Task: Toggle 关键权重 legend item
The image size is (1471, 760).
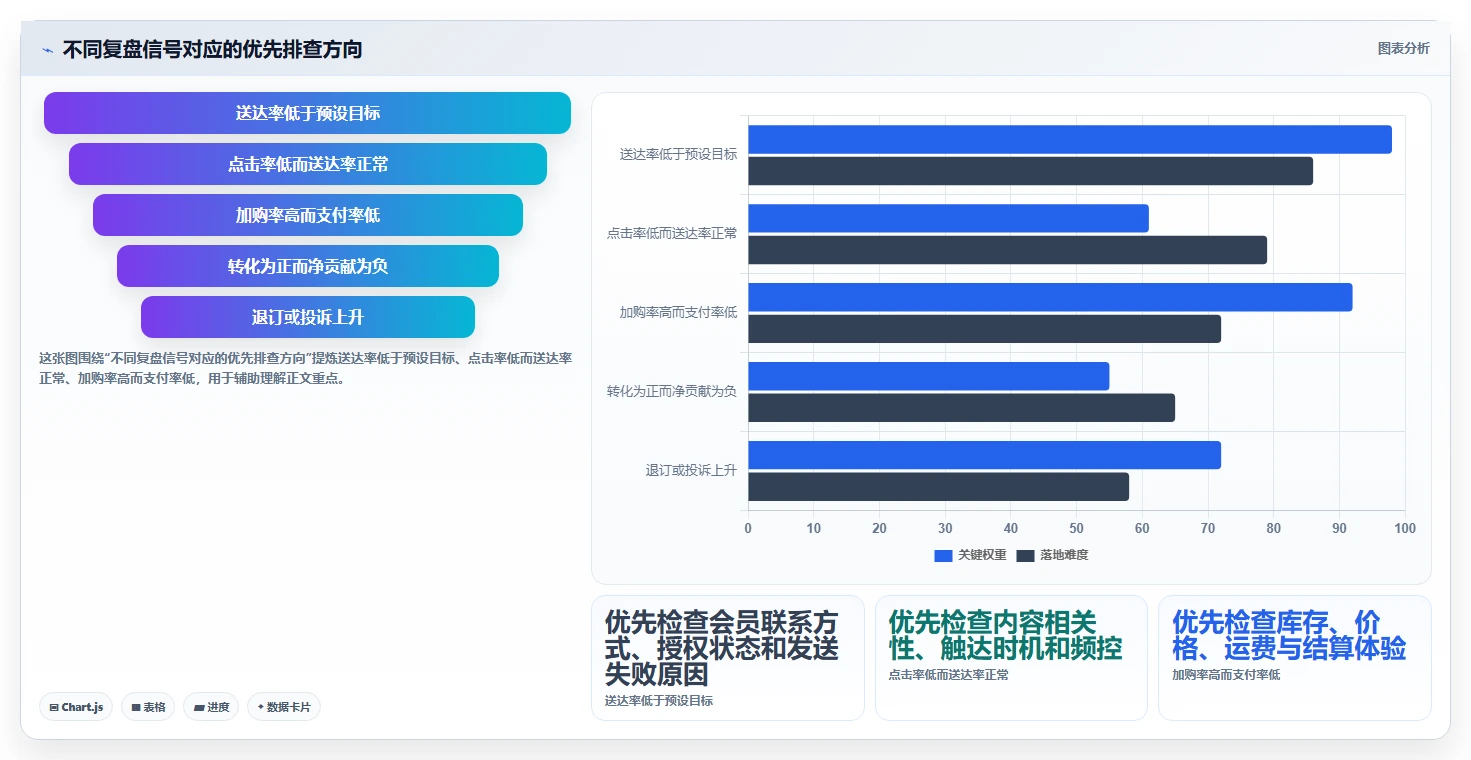Action: tap(970, 555)
